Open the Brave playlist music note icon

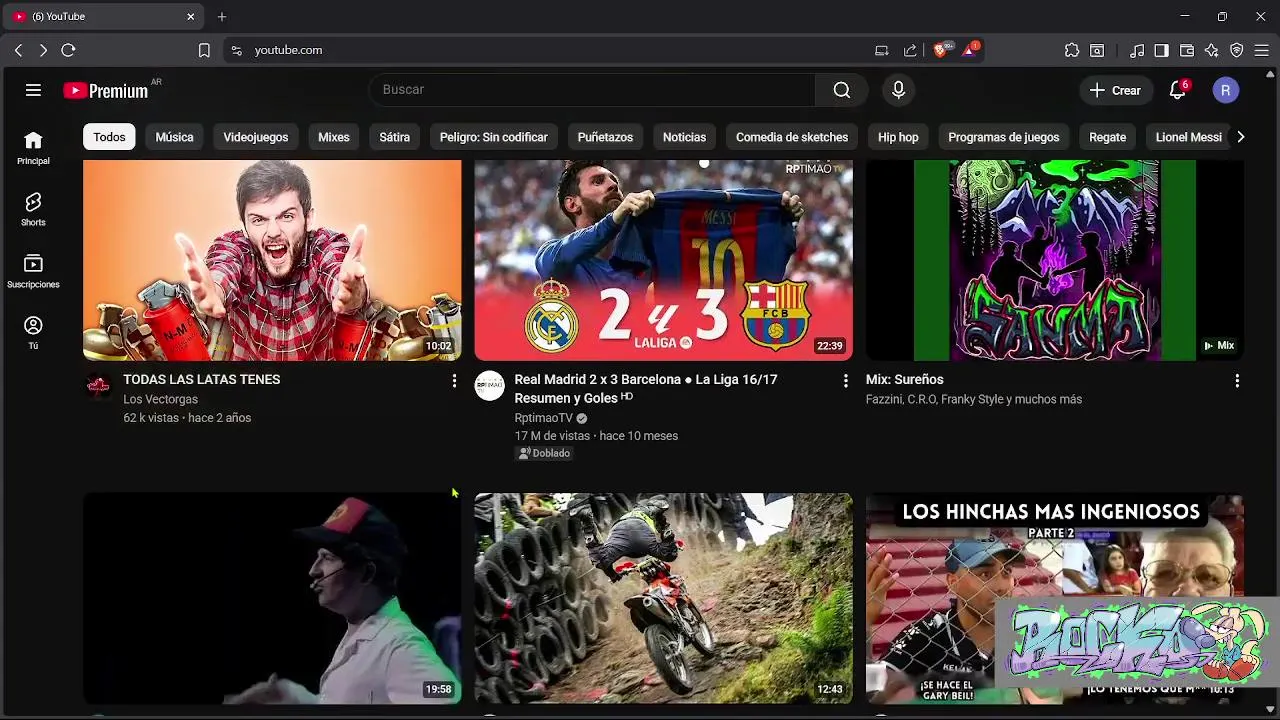[x=1137, y=50]
